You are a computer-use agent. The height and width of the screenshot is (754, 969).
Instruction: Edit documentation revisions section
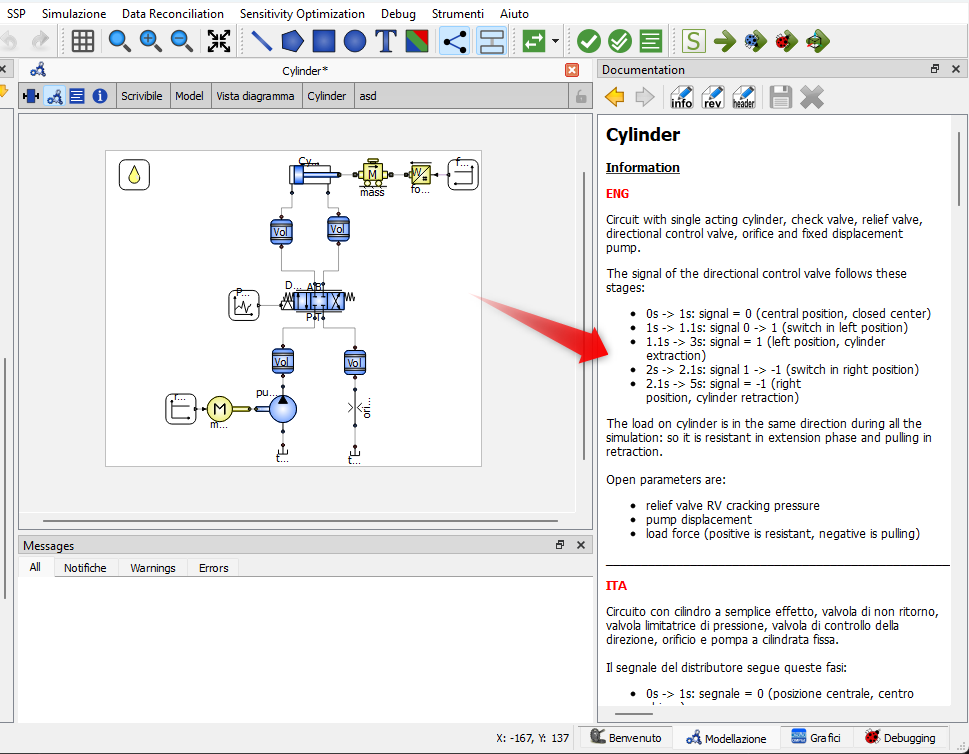click(x=713, y=97)
